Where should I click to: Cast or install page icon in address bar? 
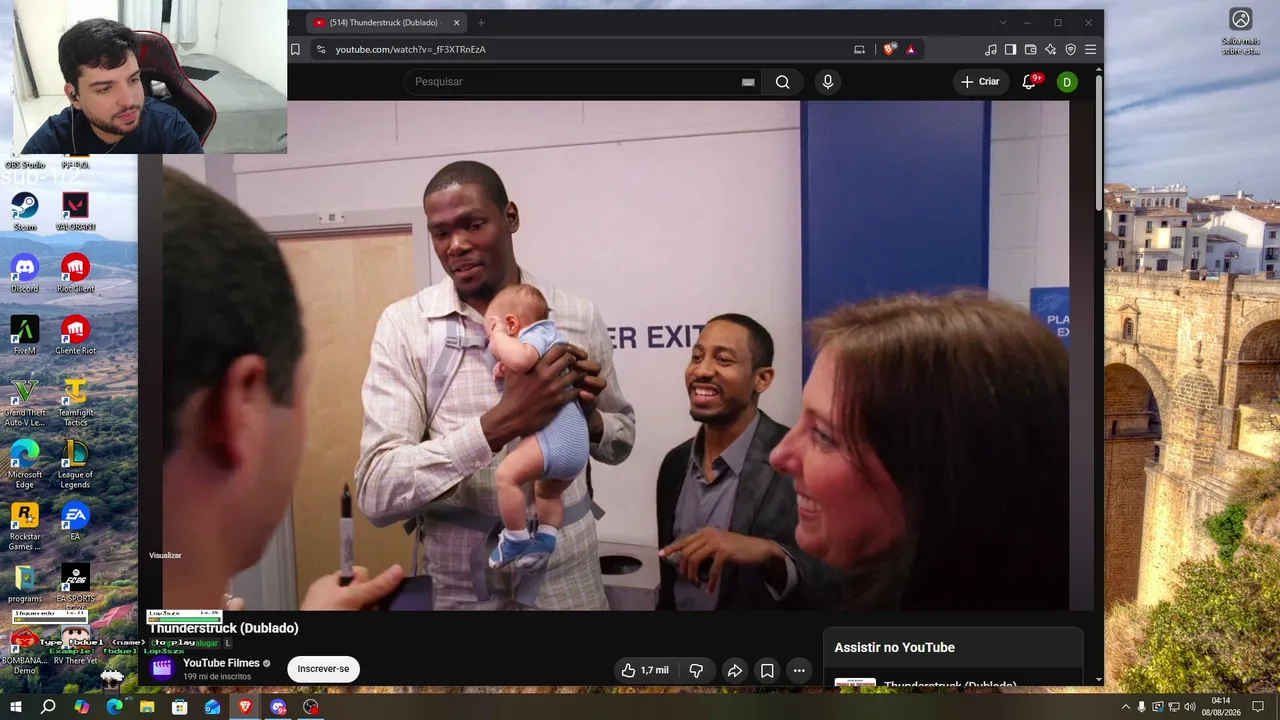pyautogui.click(x=859, y=49)
